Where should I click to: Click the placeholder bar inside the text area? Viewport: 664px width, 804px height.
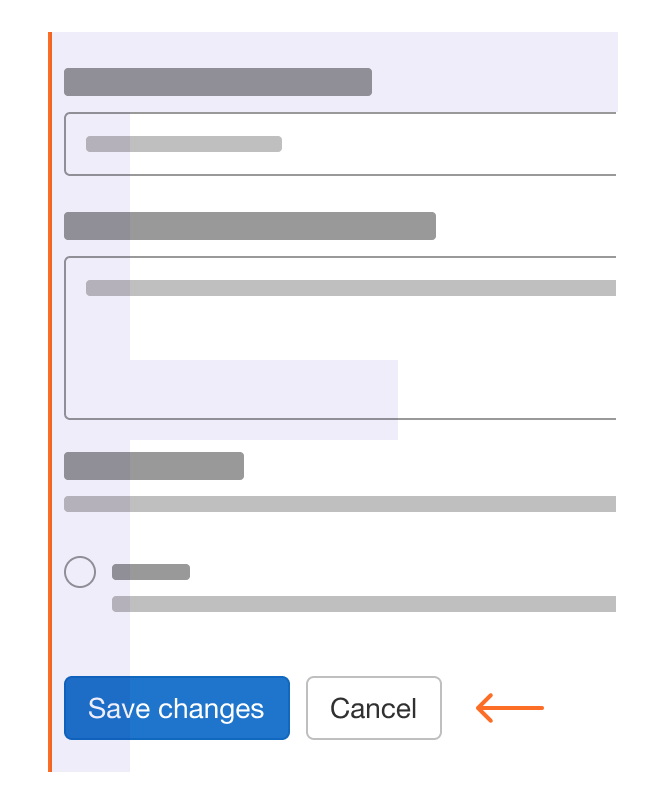tap(350, 288)
